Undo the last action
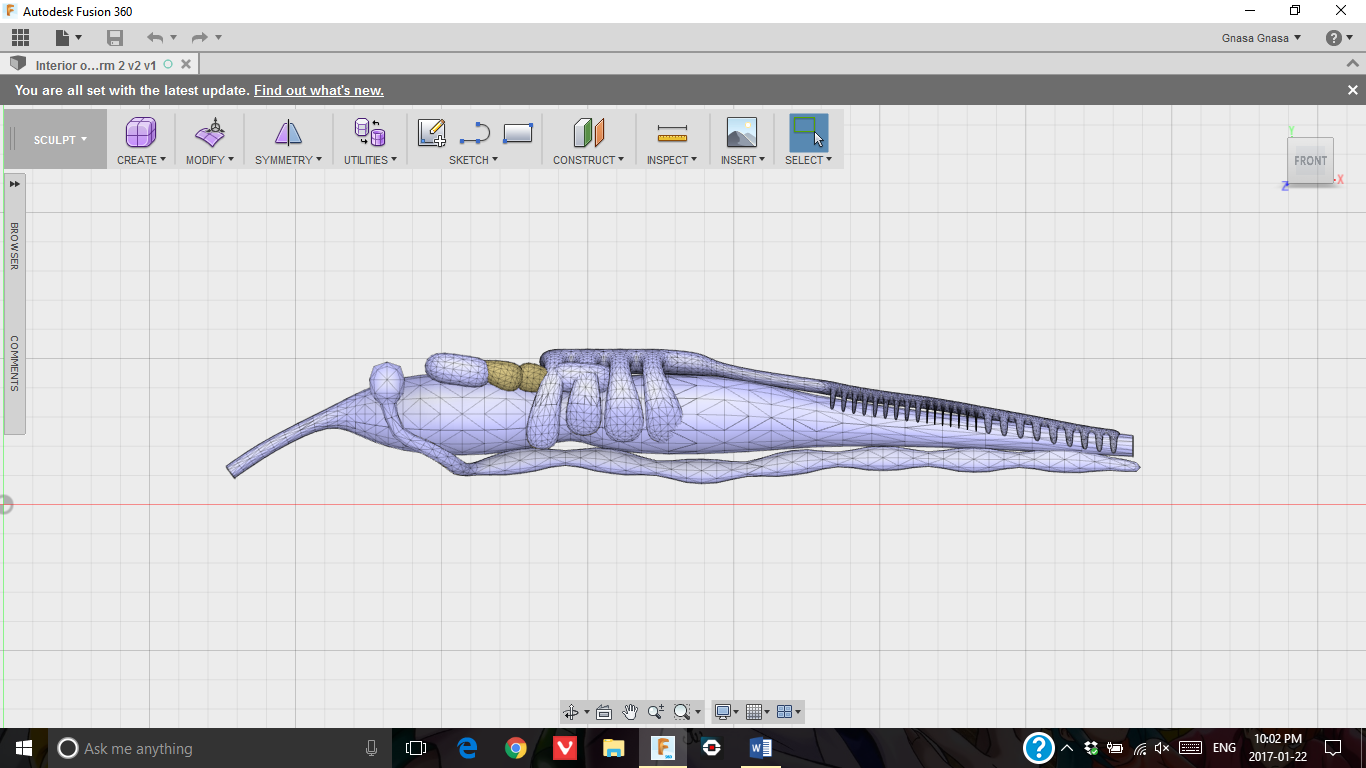 click(x=155, y=38)
